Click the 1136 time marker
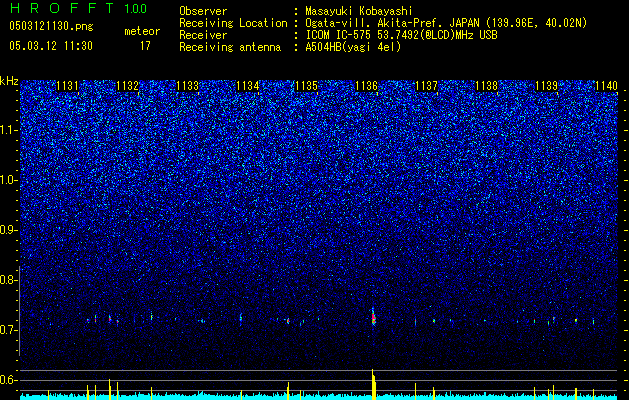This screenshot has height=400, width=629. point(367,86)
